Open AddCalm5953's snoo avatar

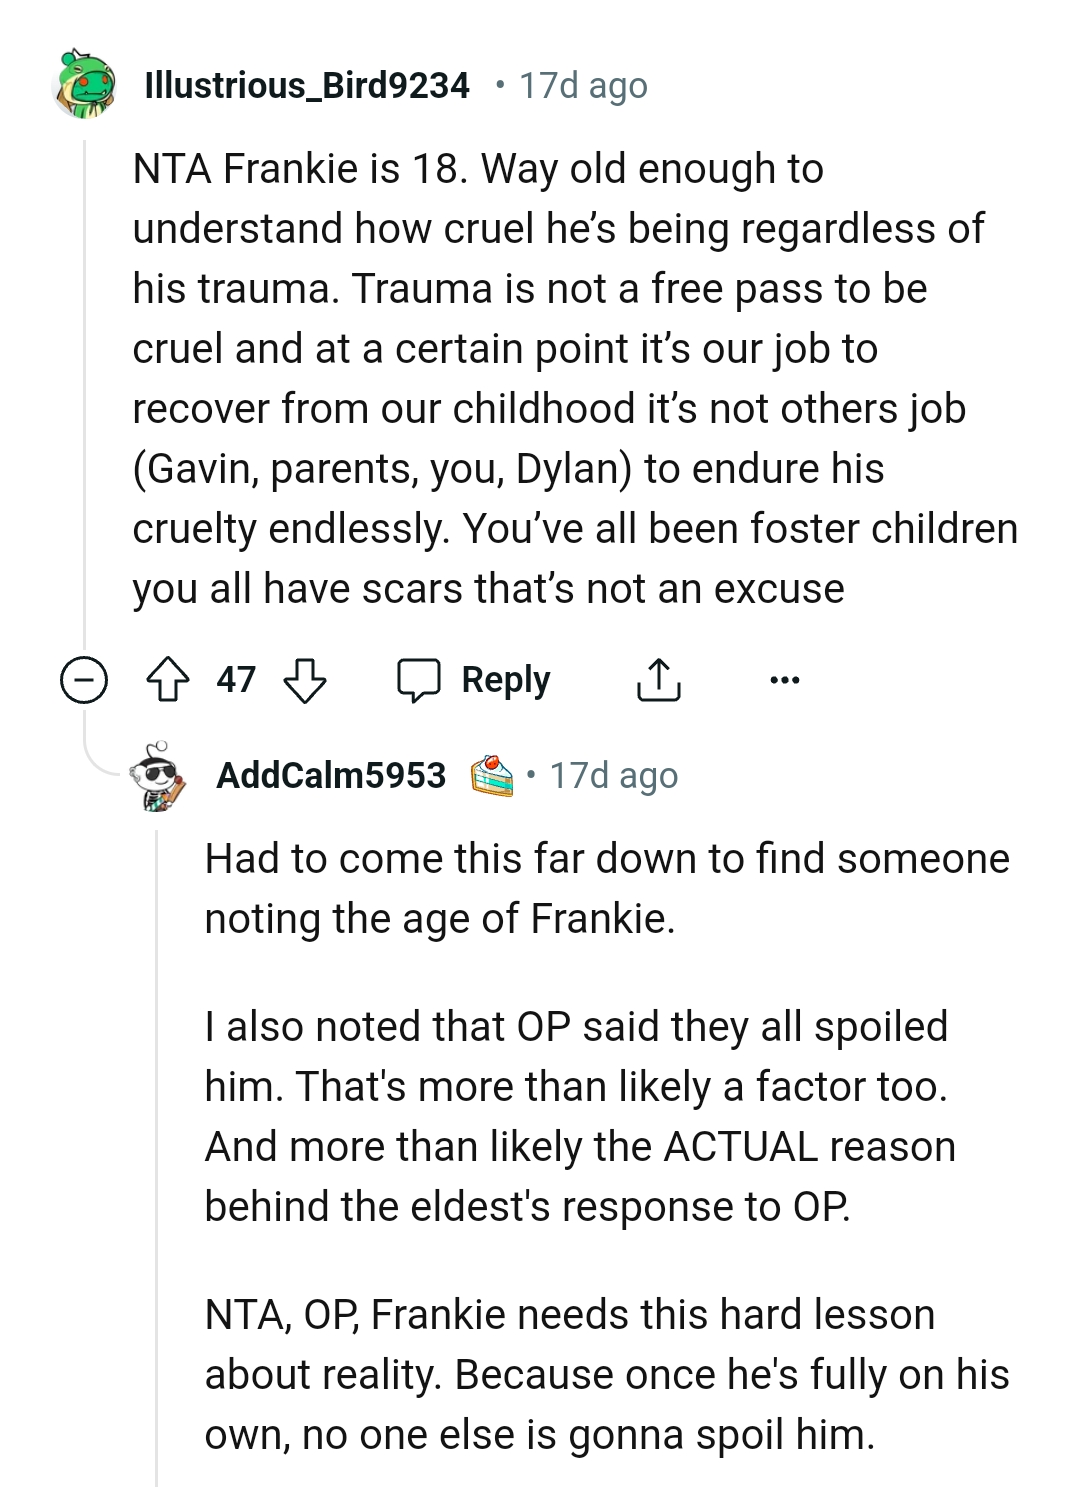[x=158, y=776]
